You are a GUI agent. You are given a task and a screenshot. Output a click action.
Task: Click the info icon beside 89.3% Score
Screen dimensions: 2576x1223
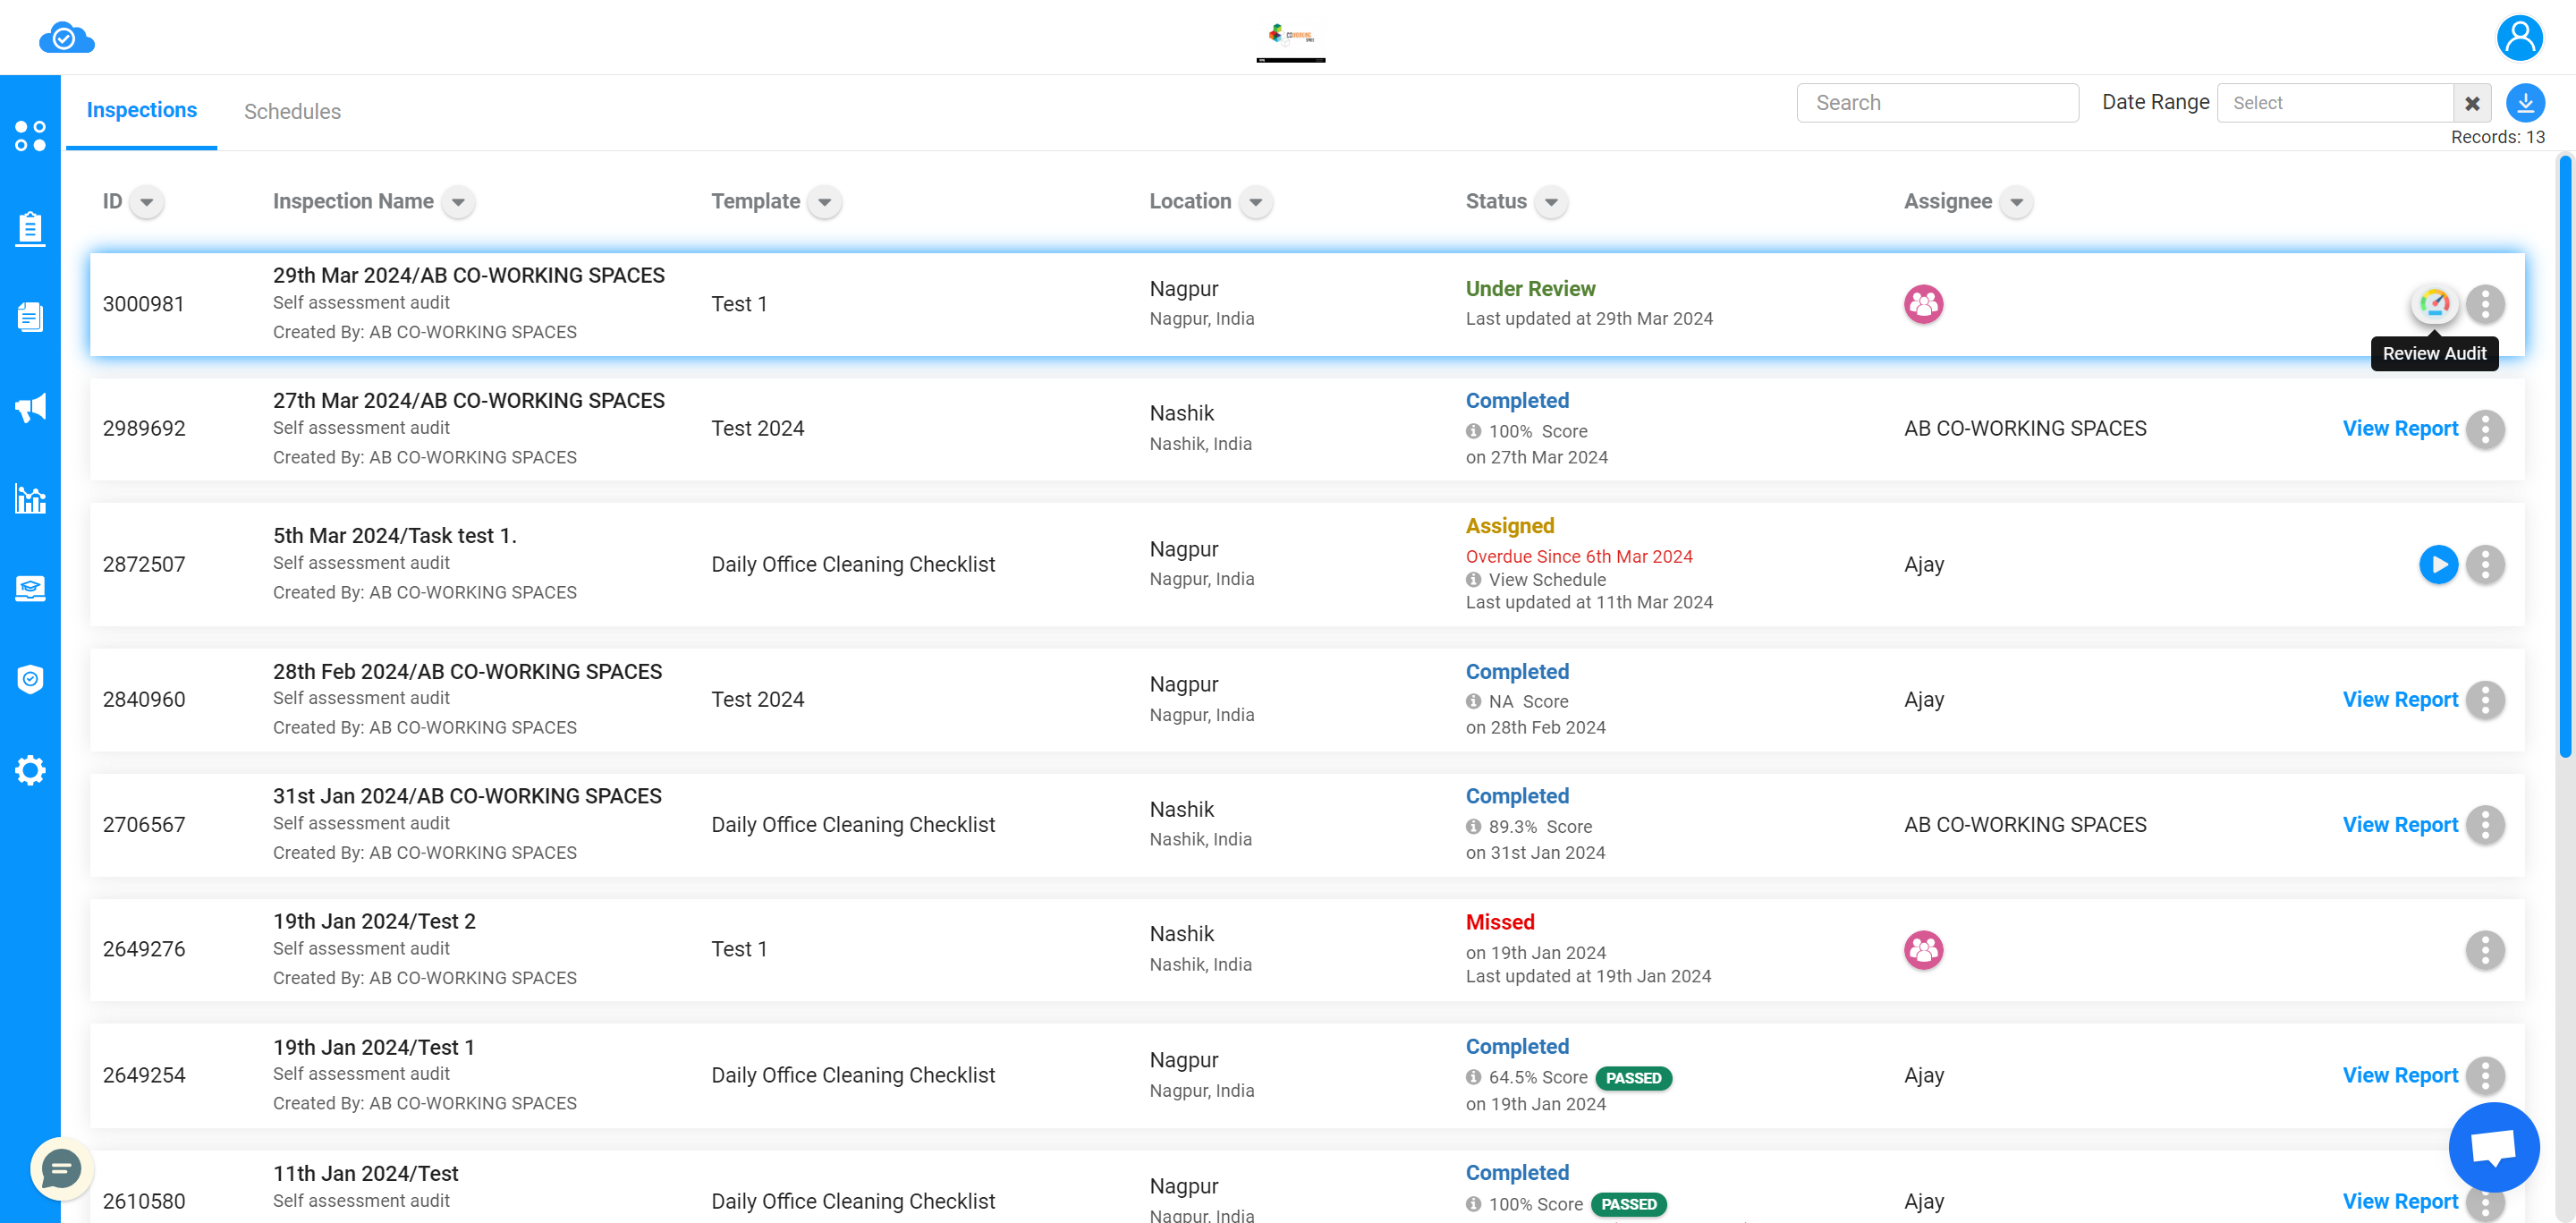[x=1473, y=826]
